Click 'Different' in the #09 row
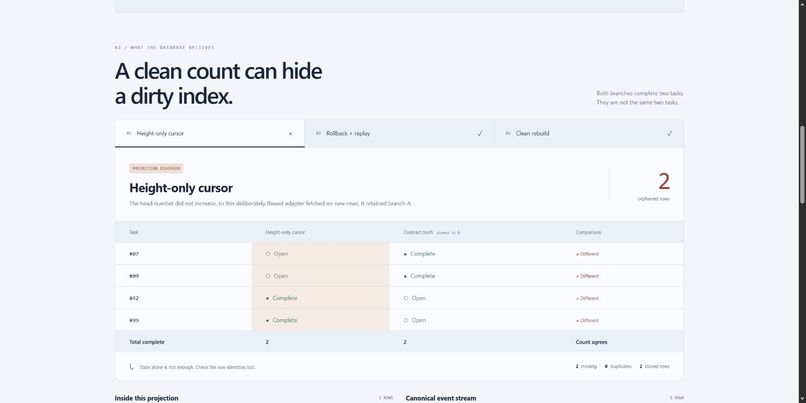 (x=588, y=276)
